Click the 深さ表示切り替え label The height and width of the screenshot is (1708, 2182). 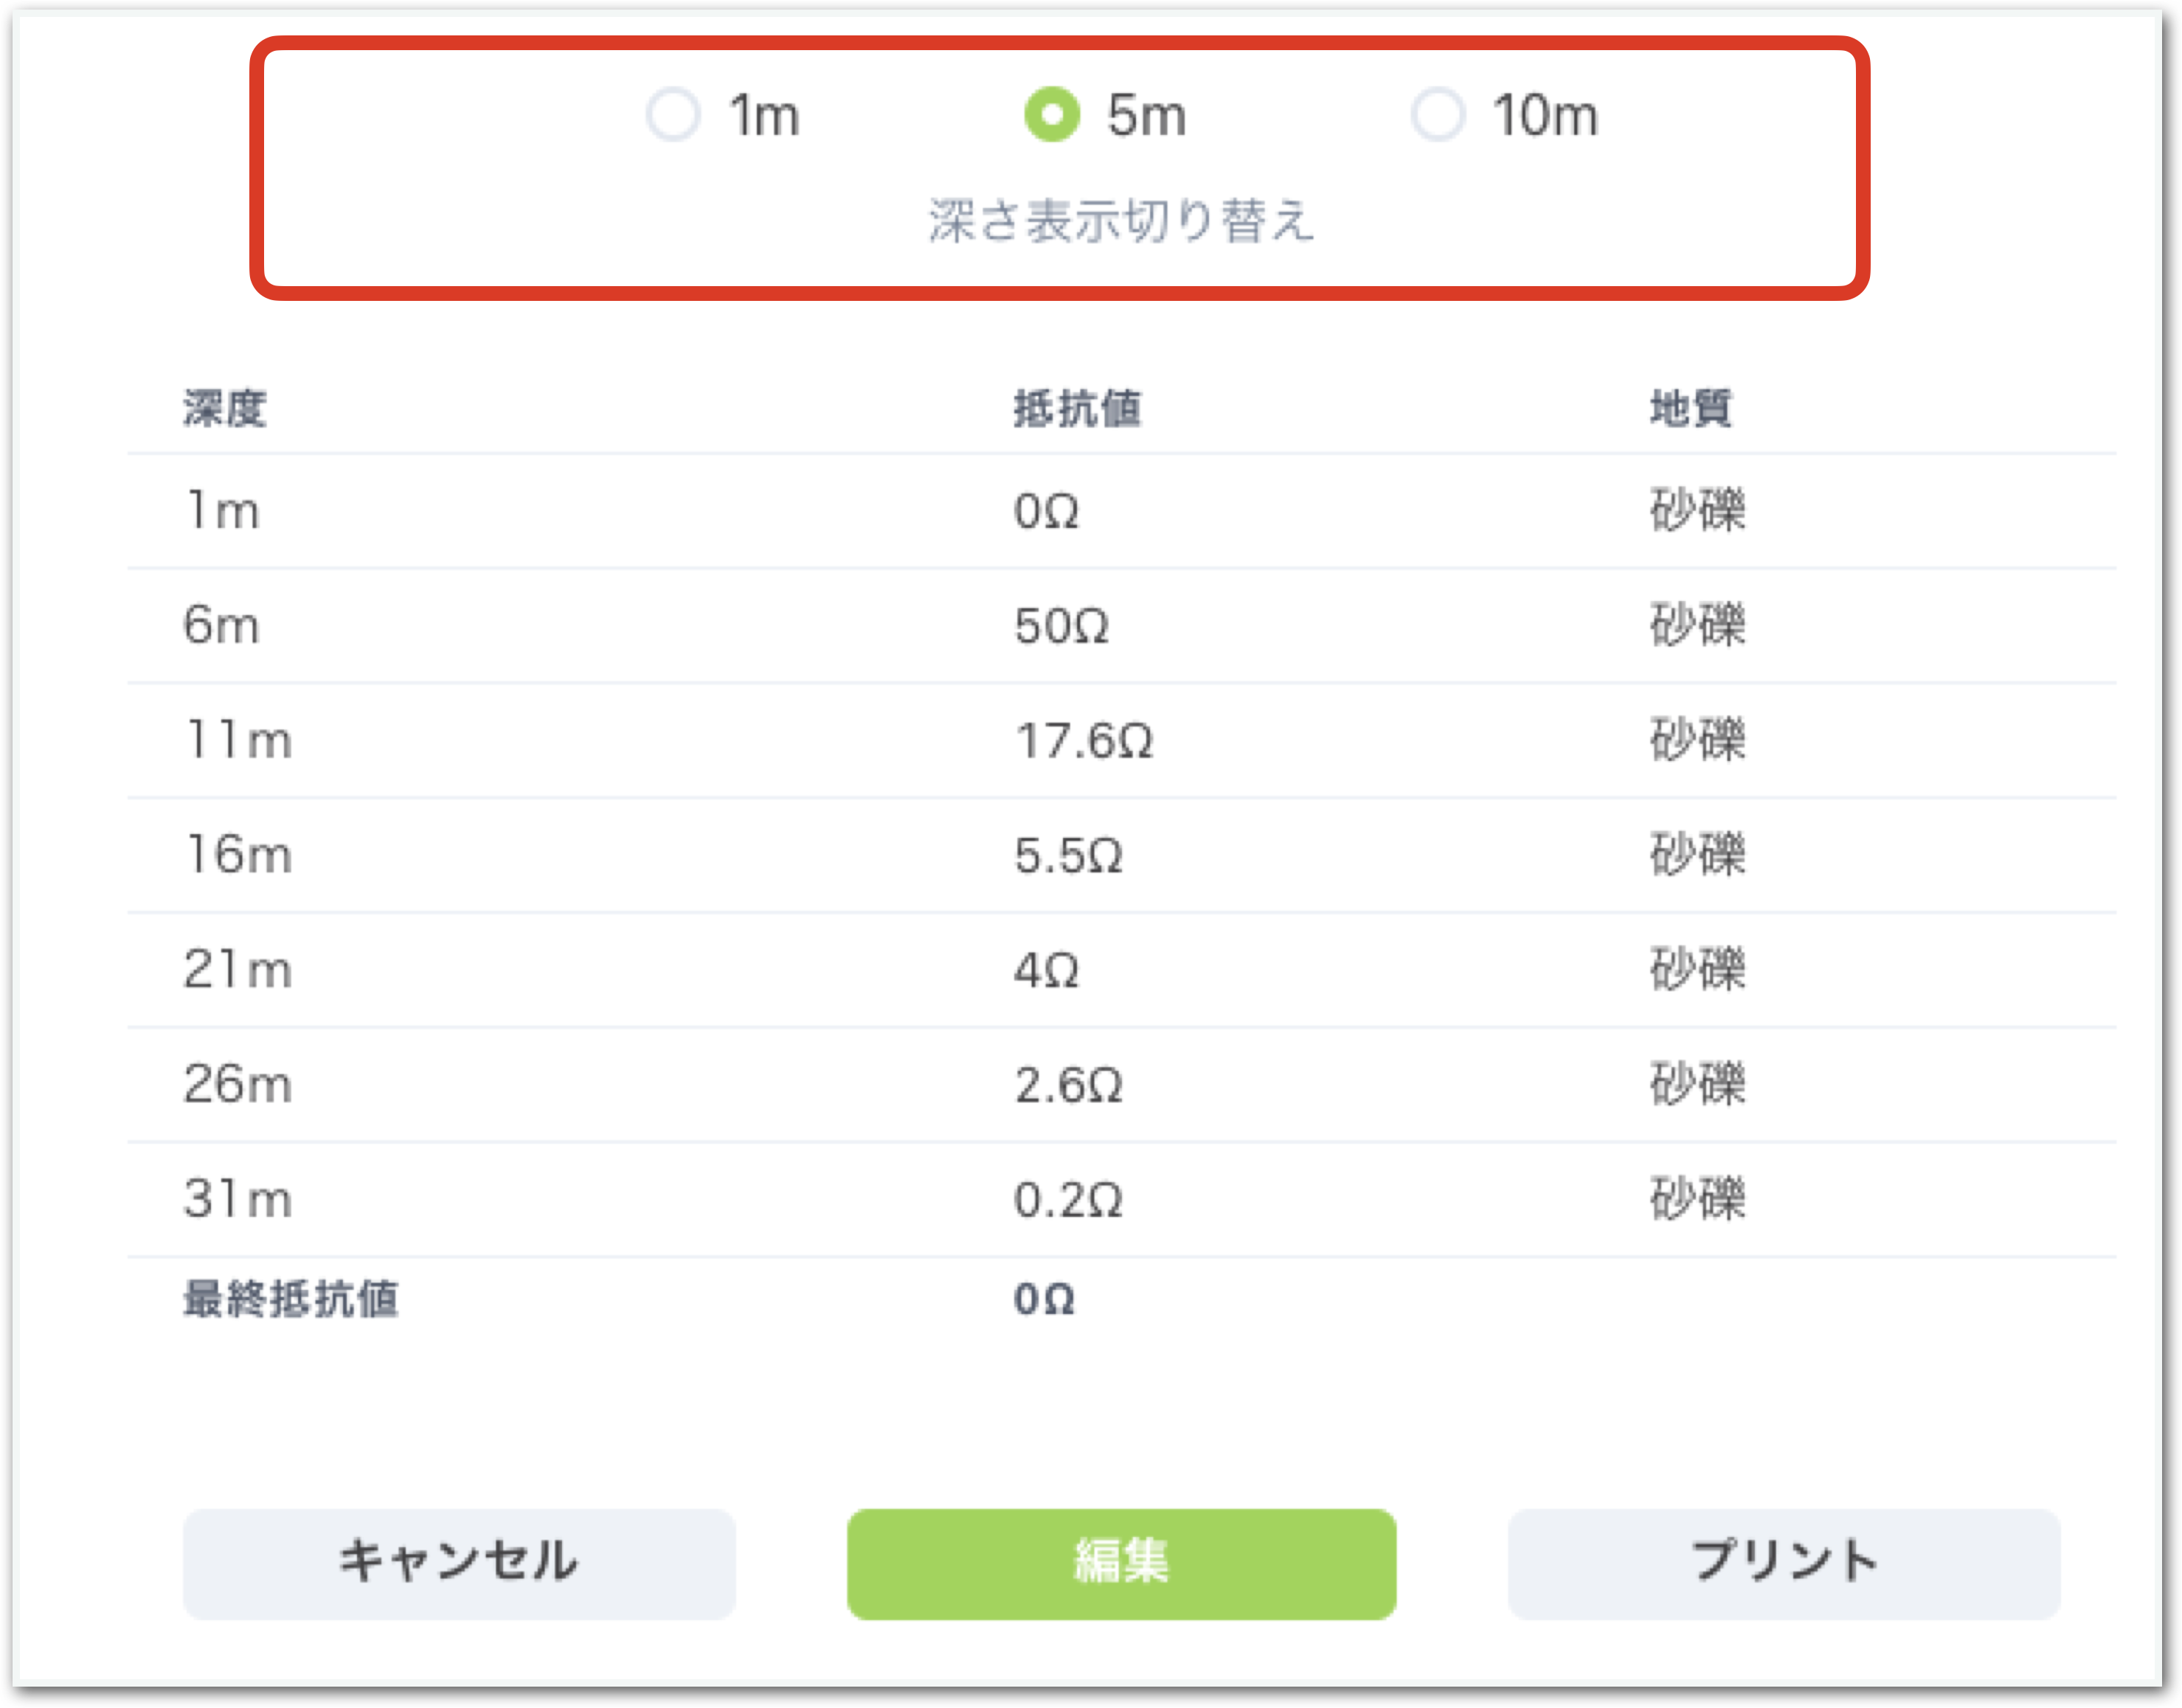[x=1121, y=220]
